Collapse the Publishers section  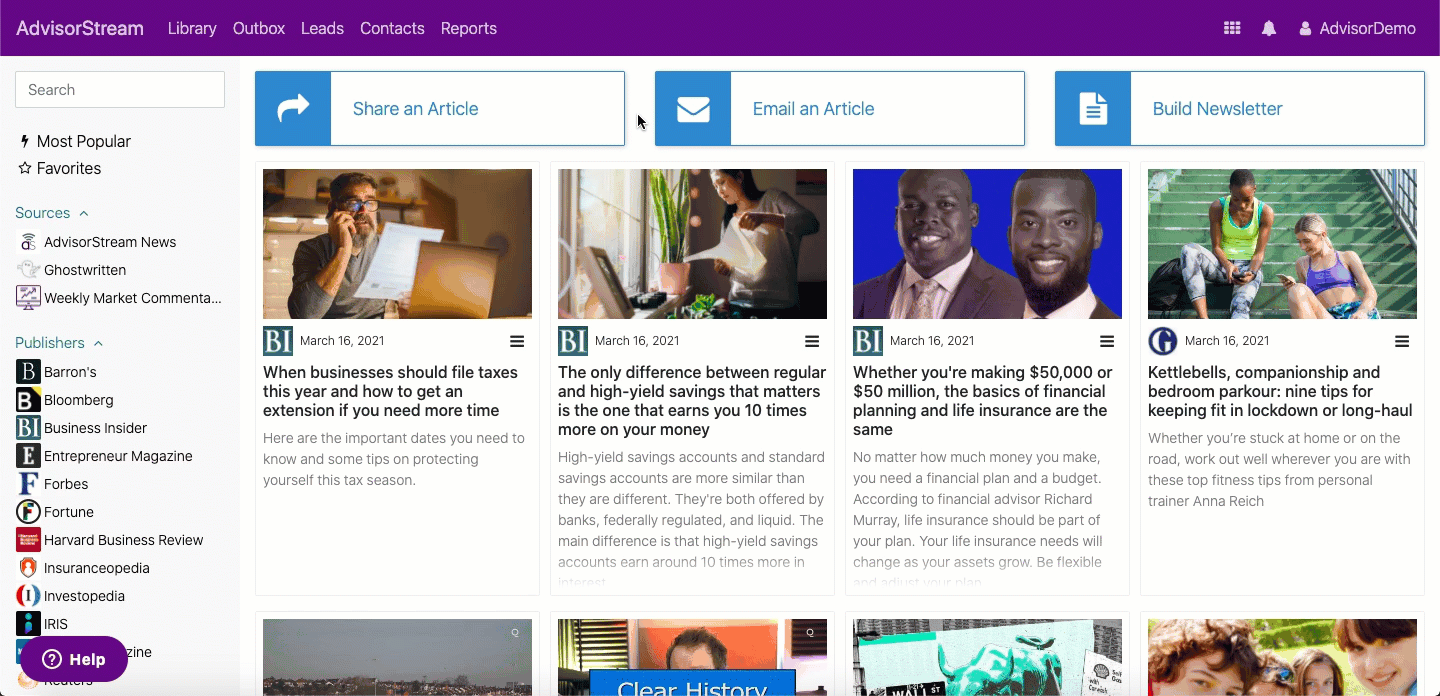[x=59, y=343]
